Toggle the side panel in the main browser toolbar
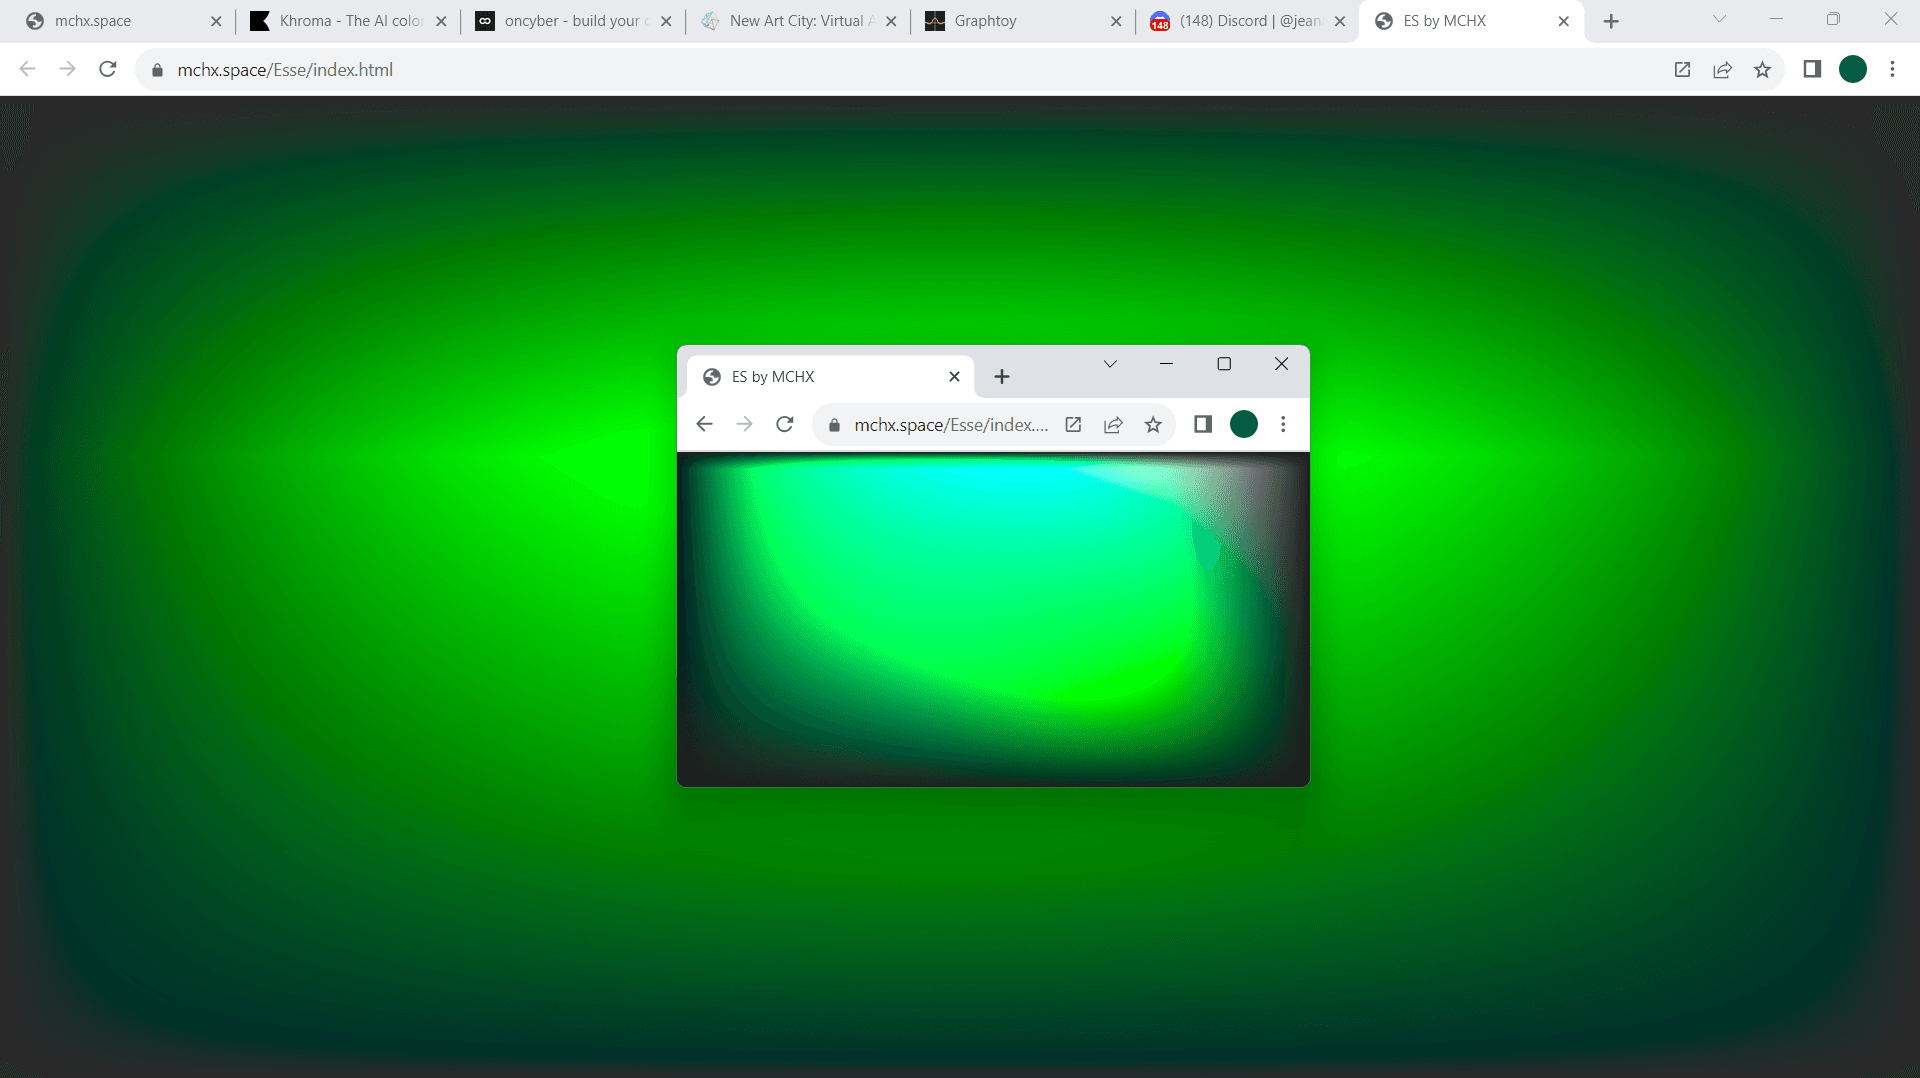 1811,69
